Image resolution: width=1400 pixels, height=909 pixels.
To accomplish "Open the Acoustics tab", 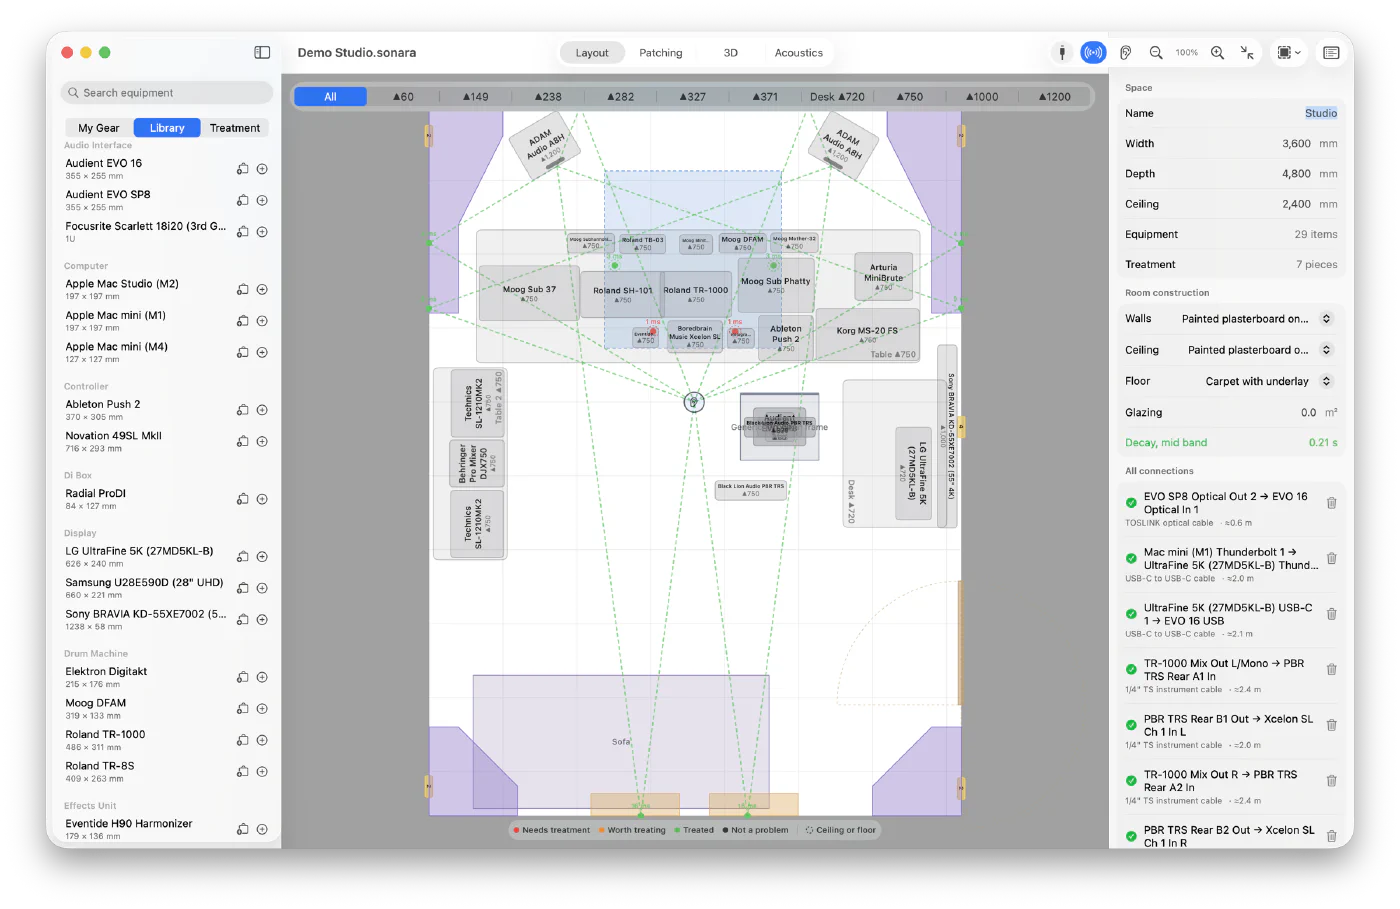I will click(799, 53).
